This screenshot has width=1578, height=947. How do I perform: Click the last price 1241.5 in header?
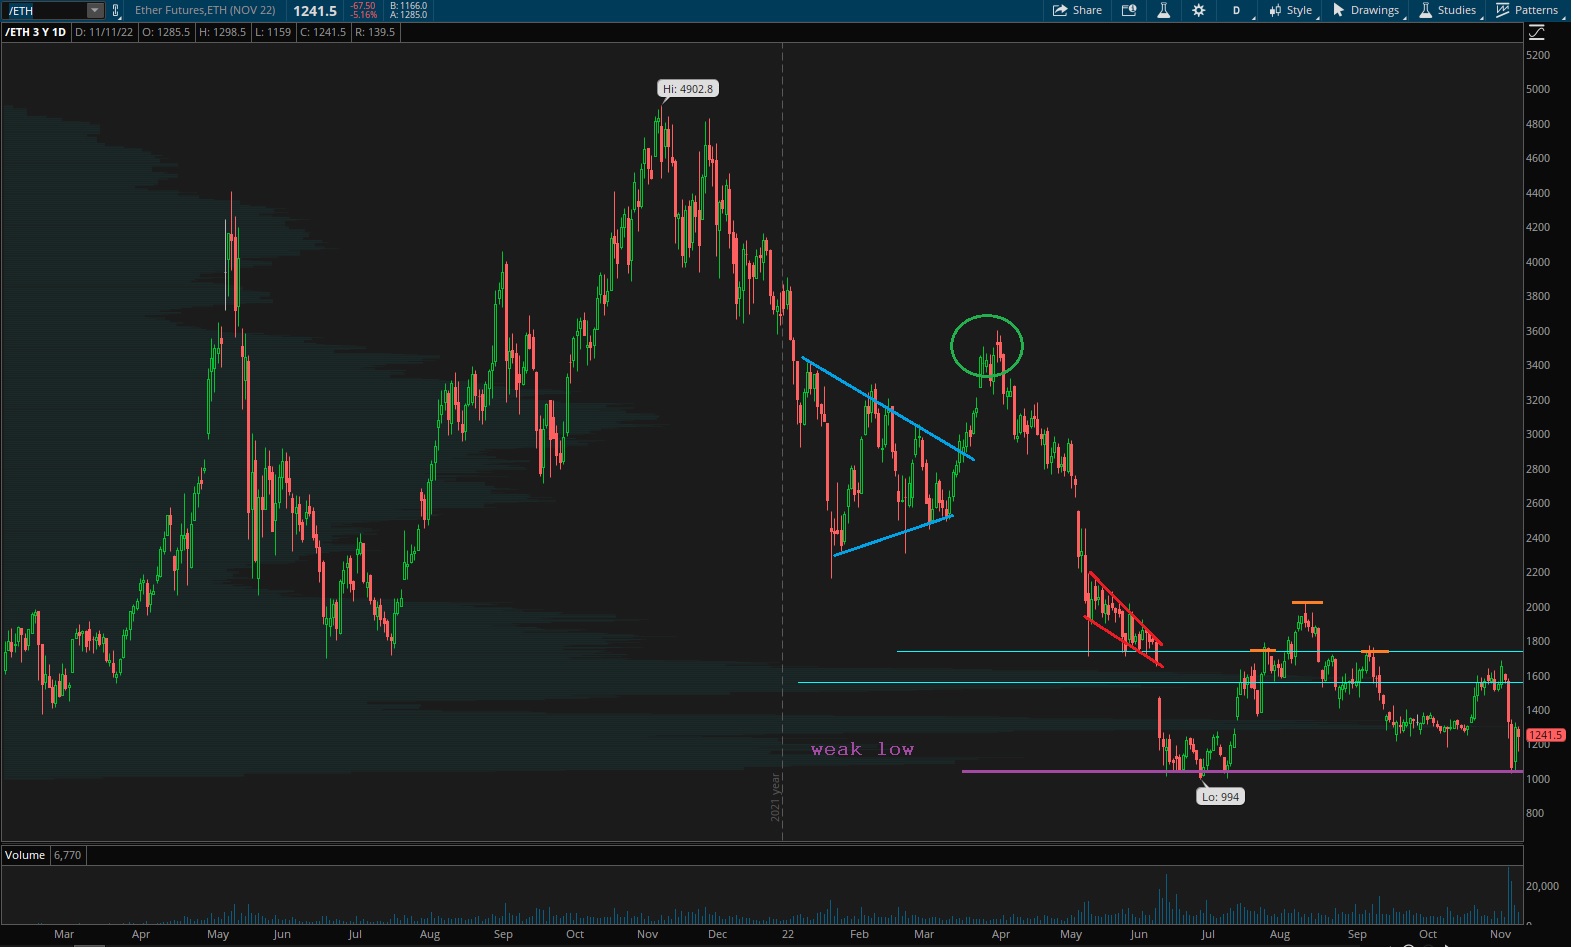[x=315, y=11]
